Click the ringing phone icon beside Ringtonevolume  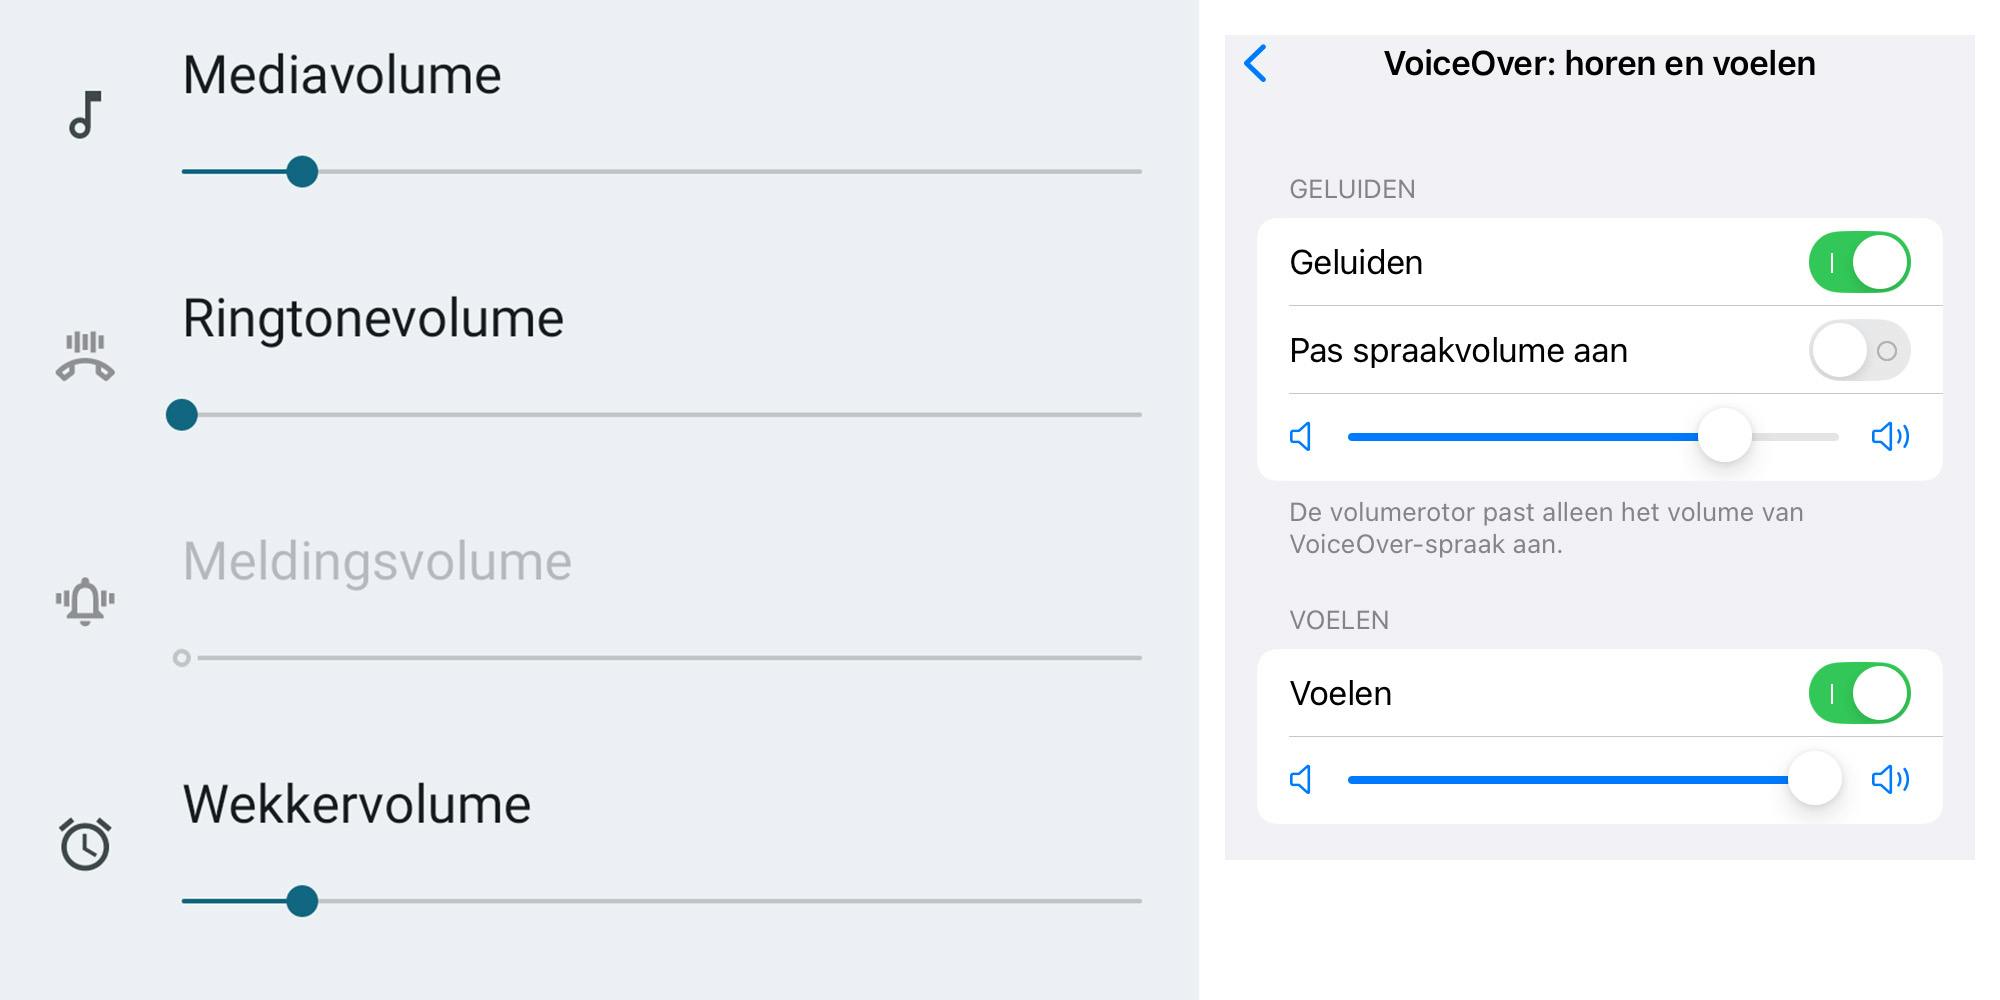pos(85,357)
